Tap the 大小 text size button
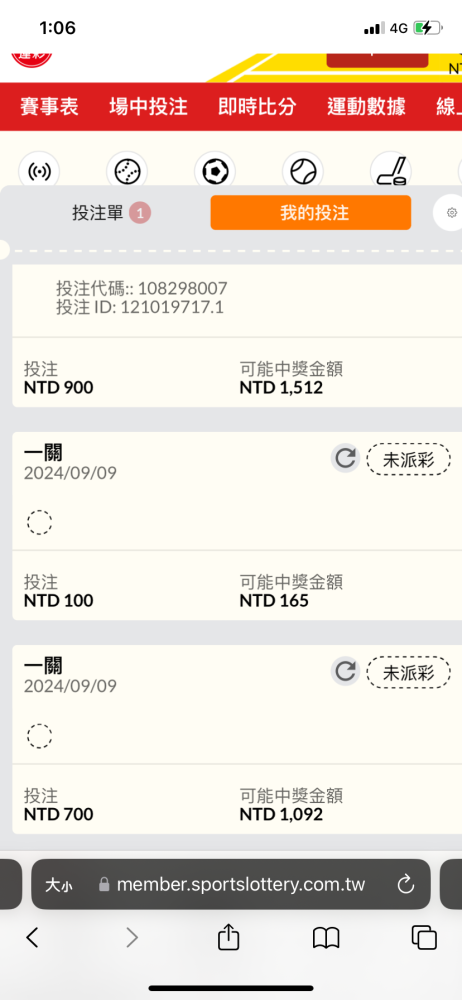 (58, 885)
